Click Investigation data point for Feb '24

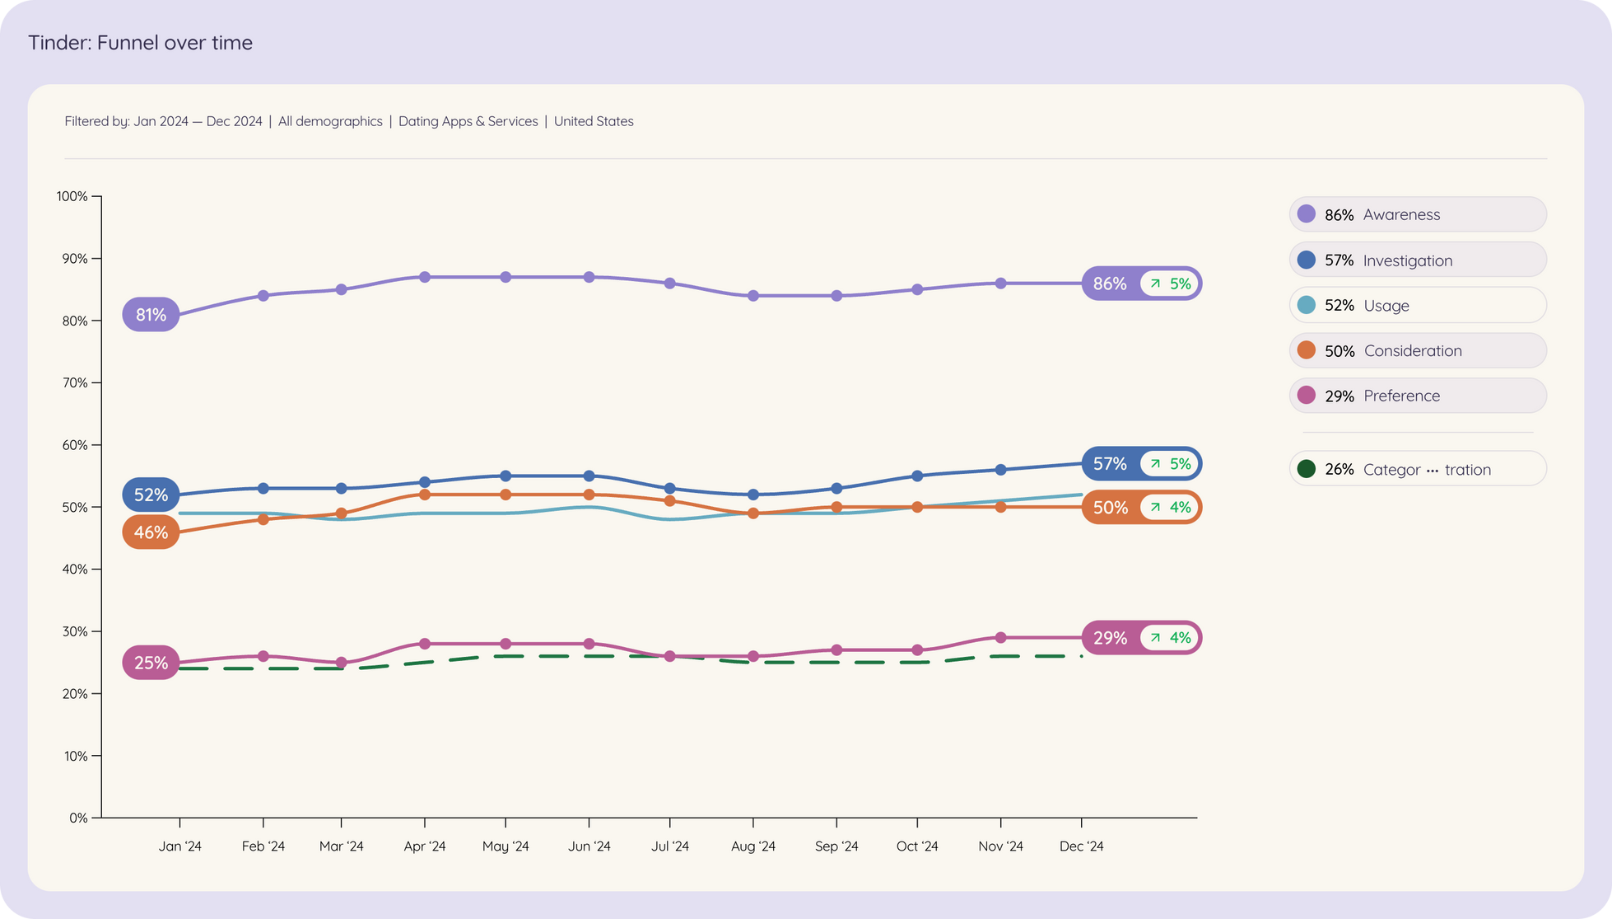click(x=263, y=489)
